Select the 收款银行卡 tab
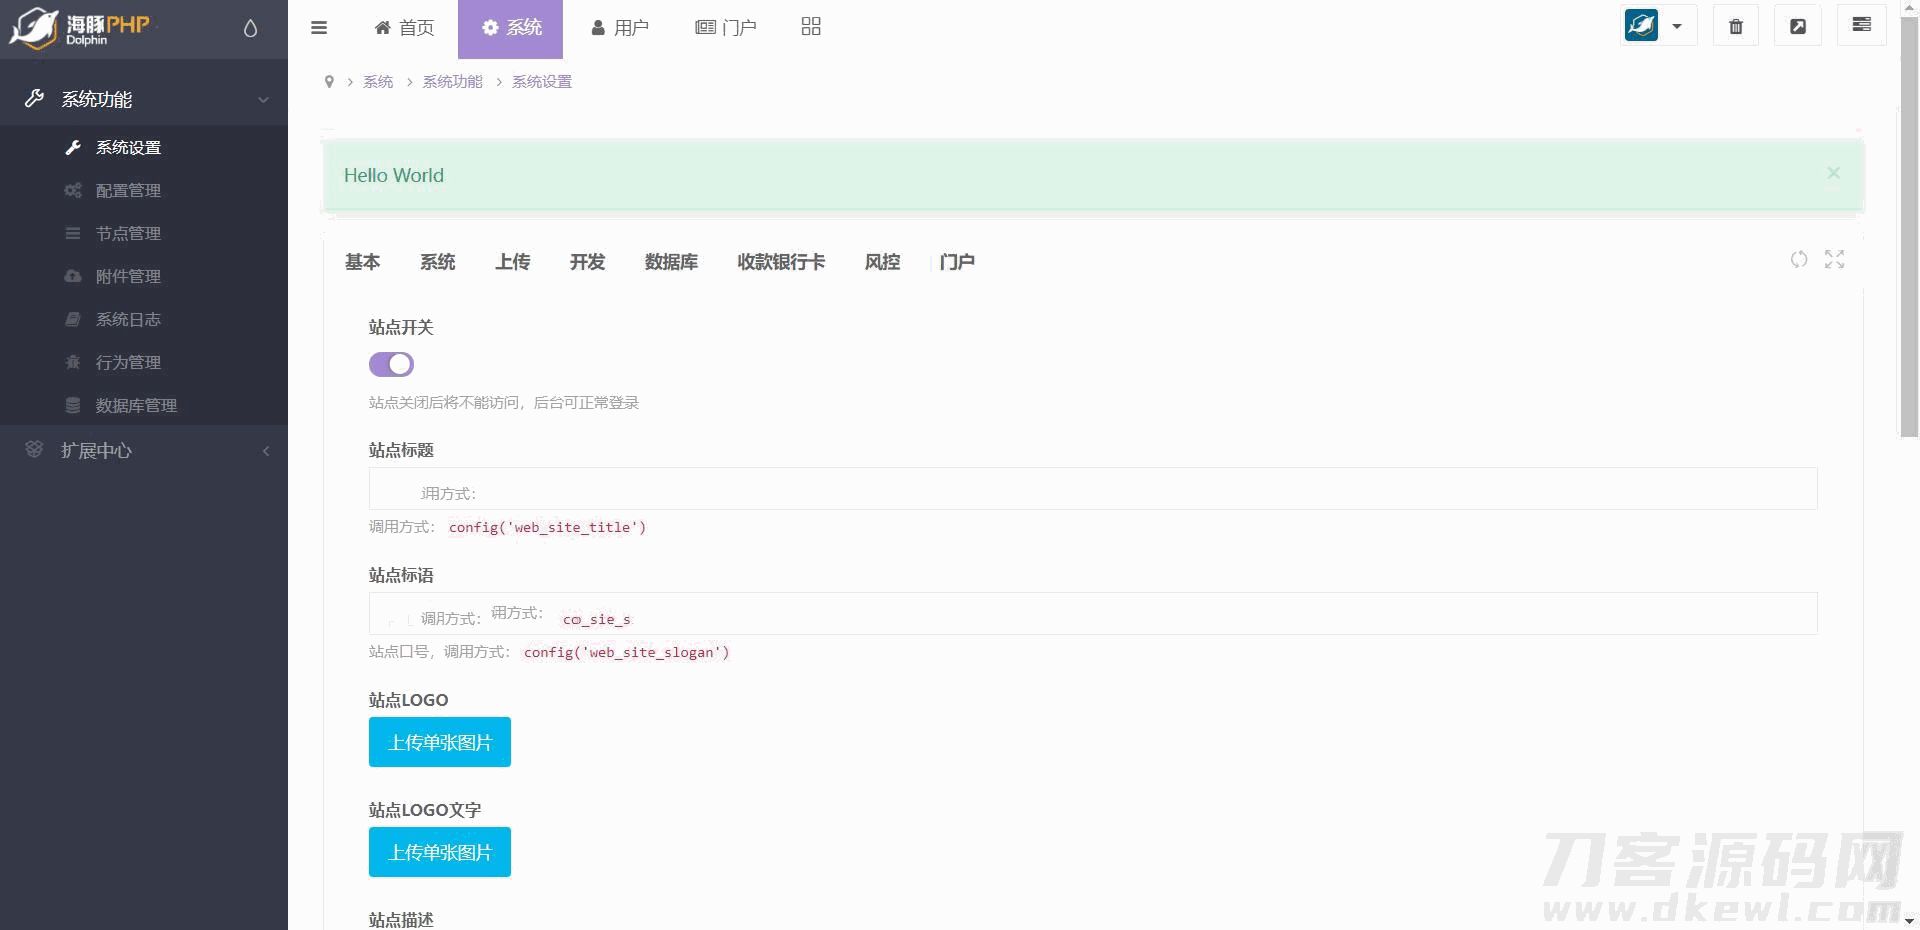Image resolution: width=1920 pixels, height=930 pixels. (x=781, y=262)
